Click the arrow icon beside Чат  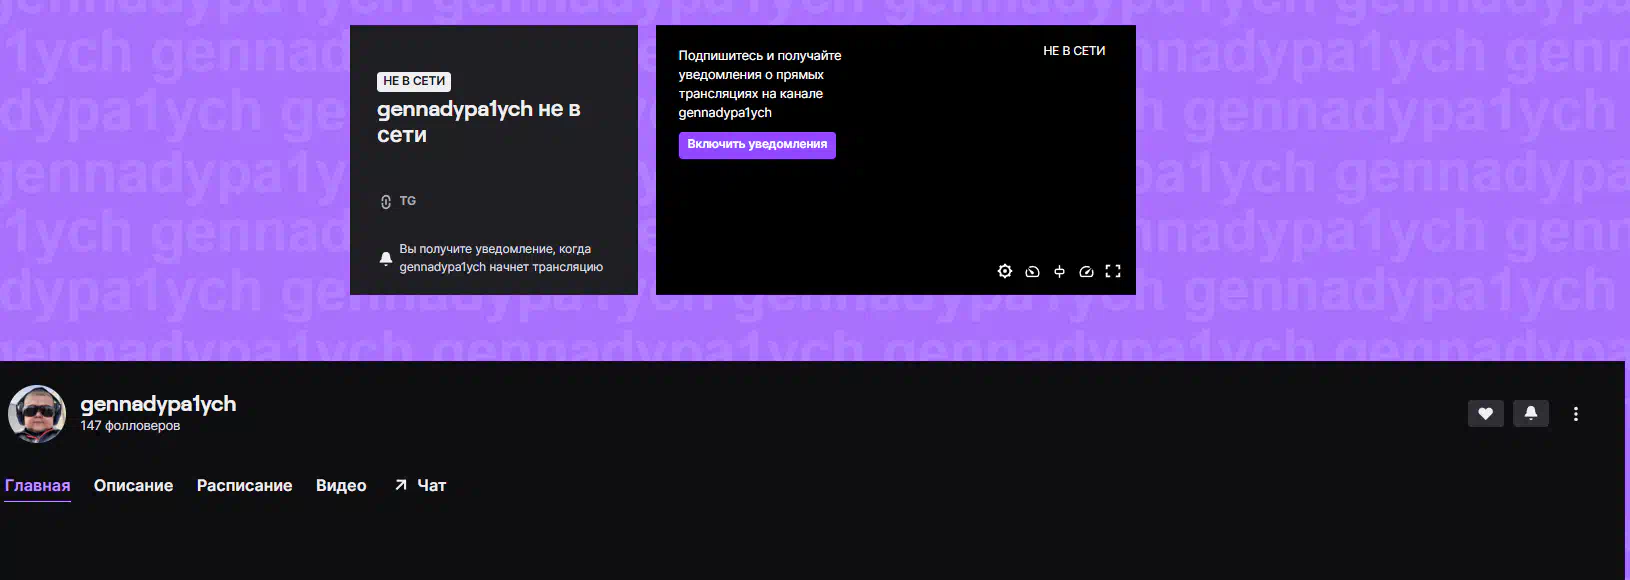tap(401, 485)
